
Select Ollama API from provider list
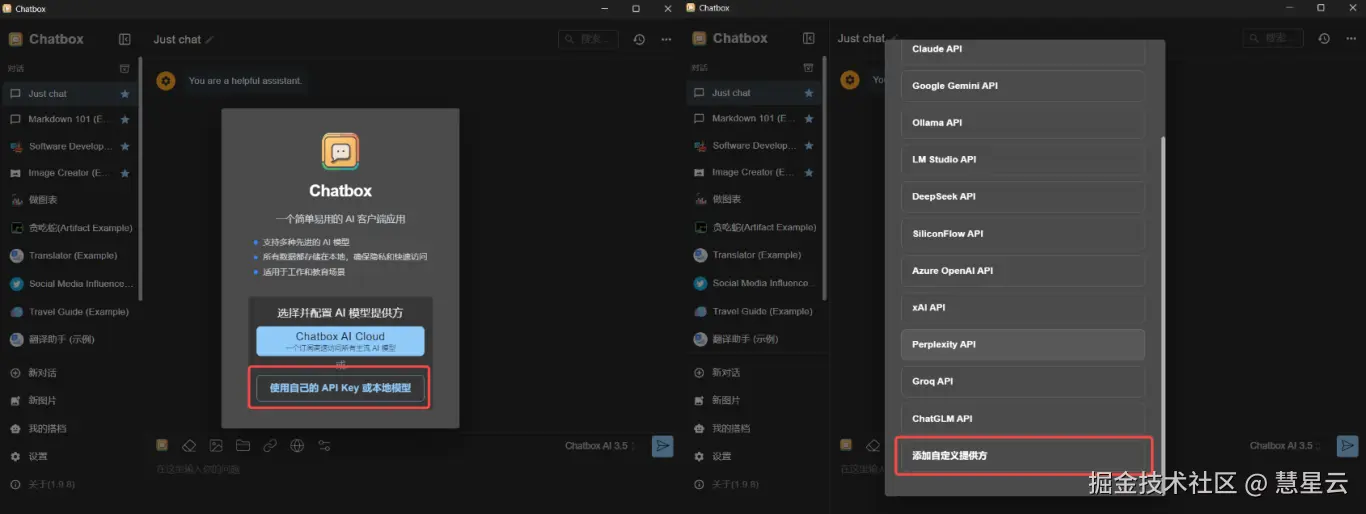click(x=1022, y=123)
